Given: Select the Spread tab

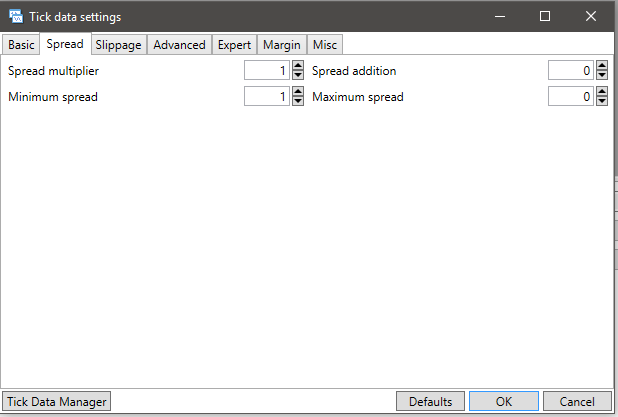Looking at the screenshot, I should coord(65,44).
